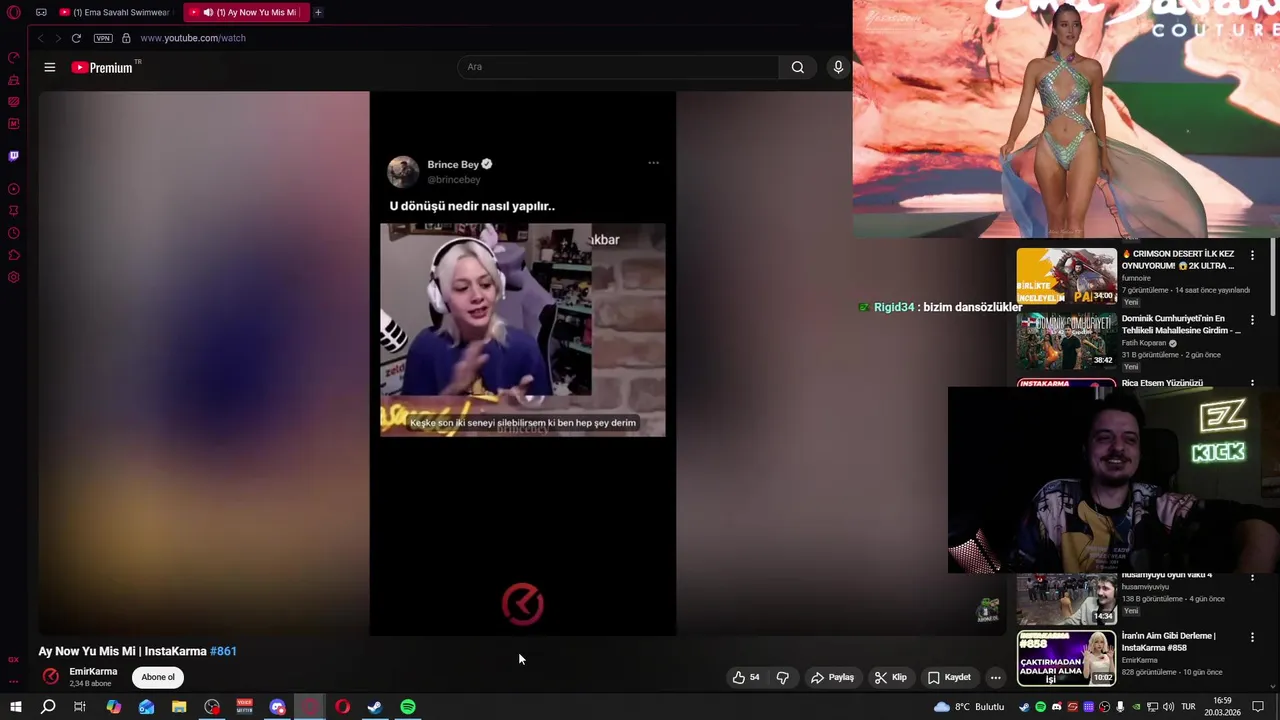Dislike the video with thumbs down
Viewport: 1280px width, 720px height.
783,677
